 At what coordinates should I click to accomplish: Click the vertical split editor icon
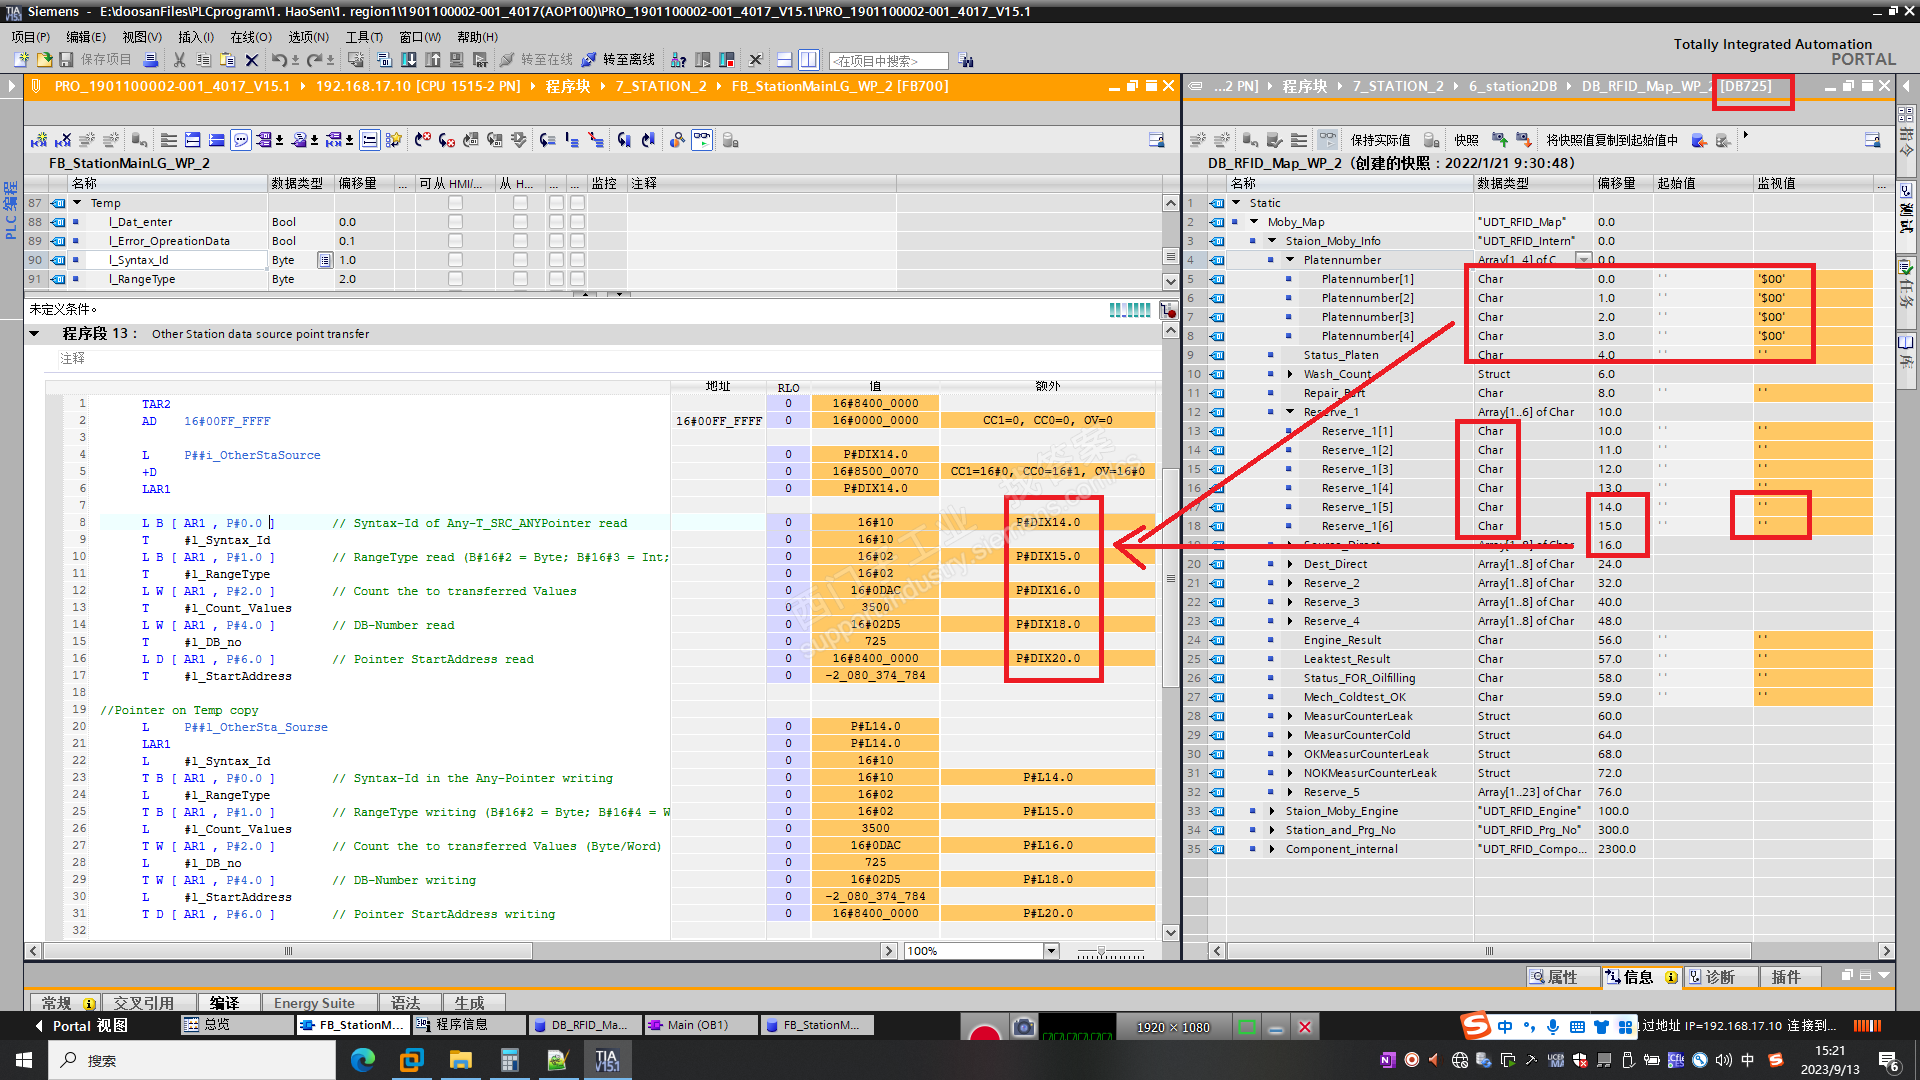point(809,60)
